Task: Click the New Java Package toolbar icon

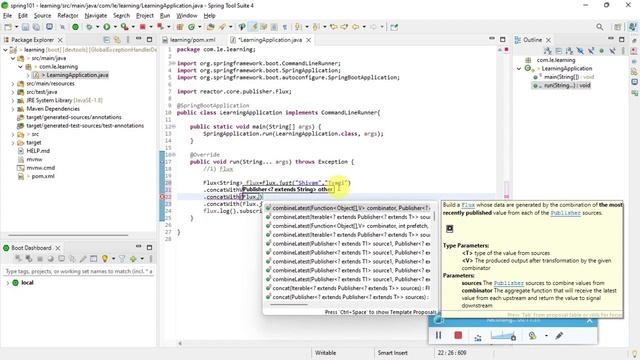Action: click(180, 27)
